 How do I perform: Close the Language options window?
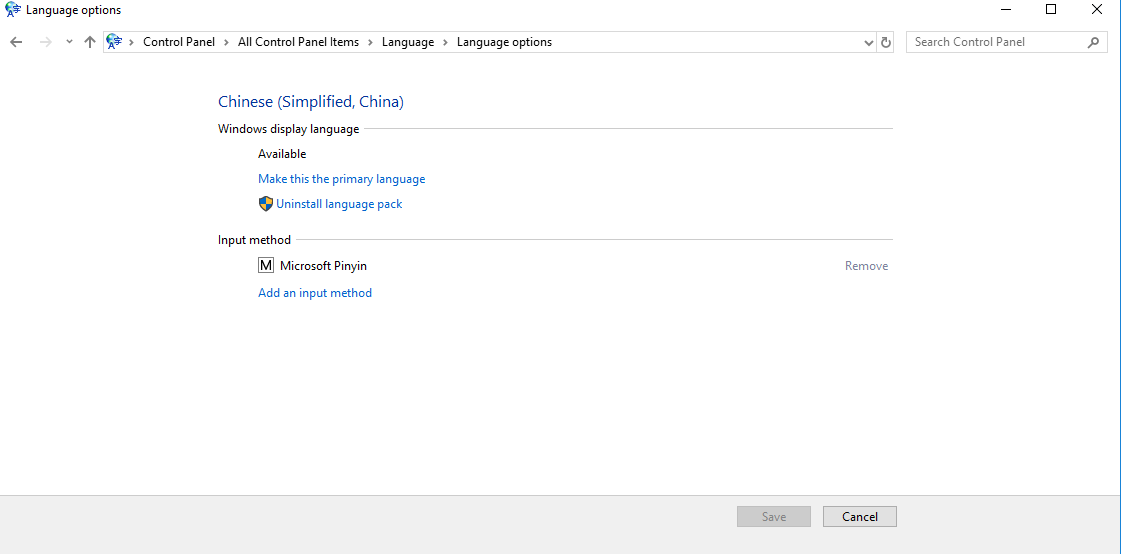click(1097, 10)
